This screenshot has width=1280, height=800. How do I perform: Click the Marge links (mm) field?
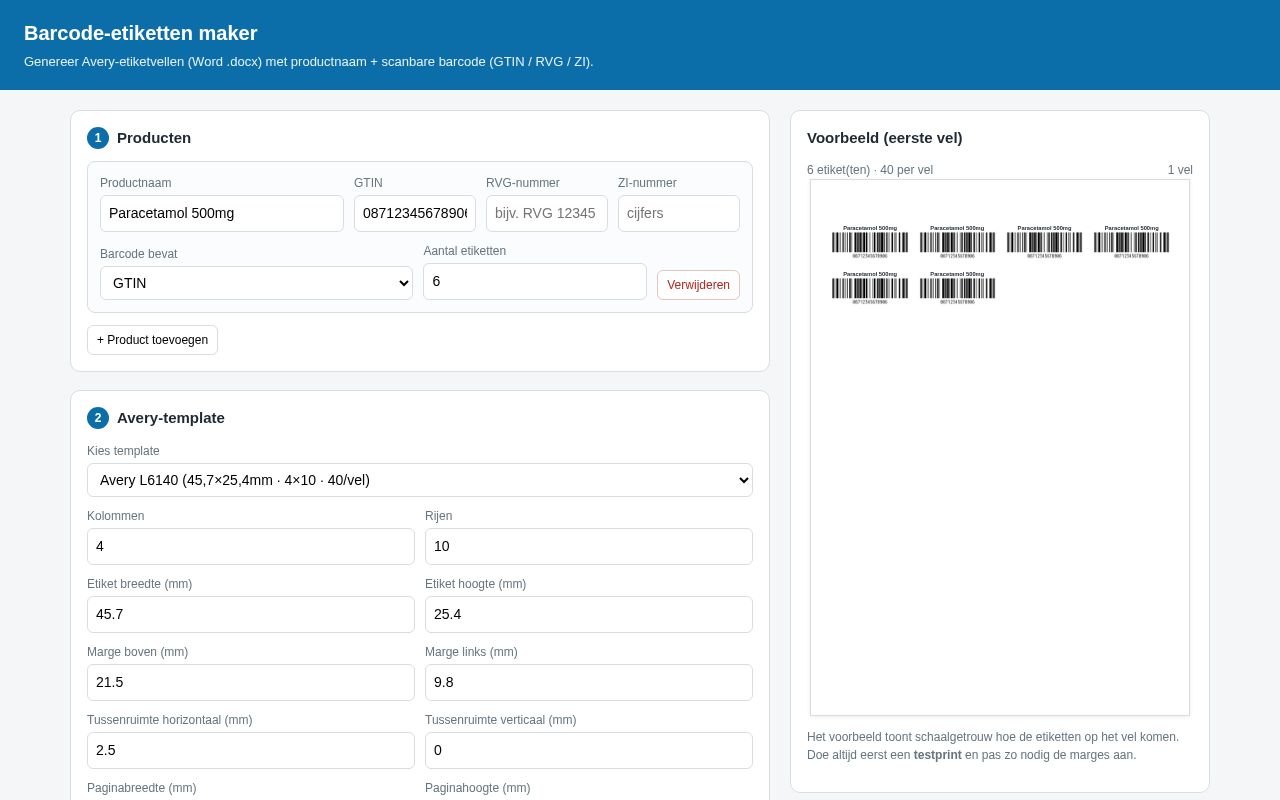coord(589,682)
